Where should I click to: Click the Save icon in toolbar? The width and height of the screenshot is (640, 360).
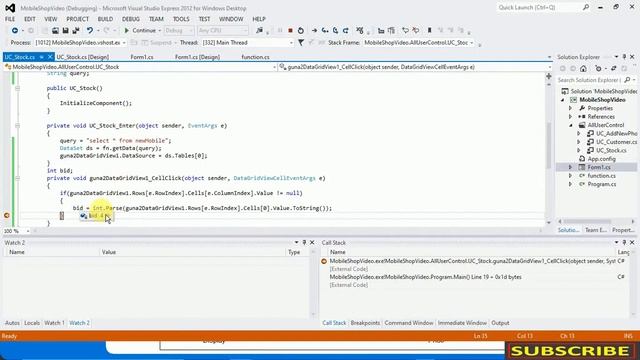point(65,31)
